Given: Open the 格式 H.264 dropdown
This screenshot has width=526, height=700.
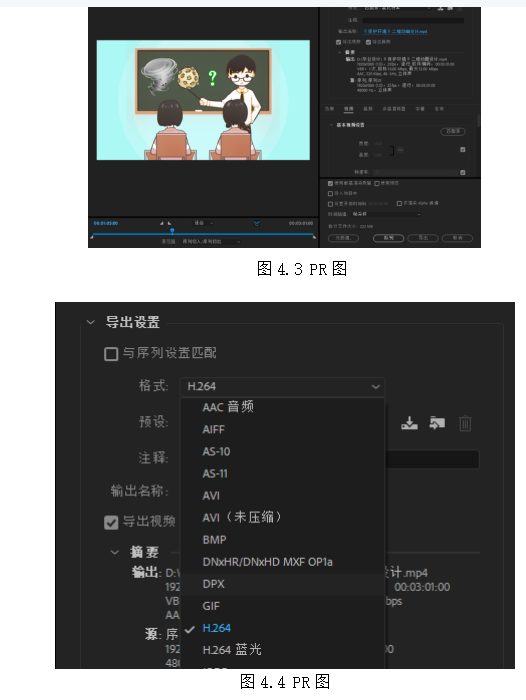Looking at the screenshot, I should [283, 387].
